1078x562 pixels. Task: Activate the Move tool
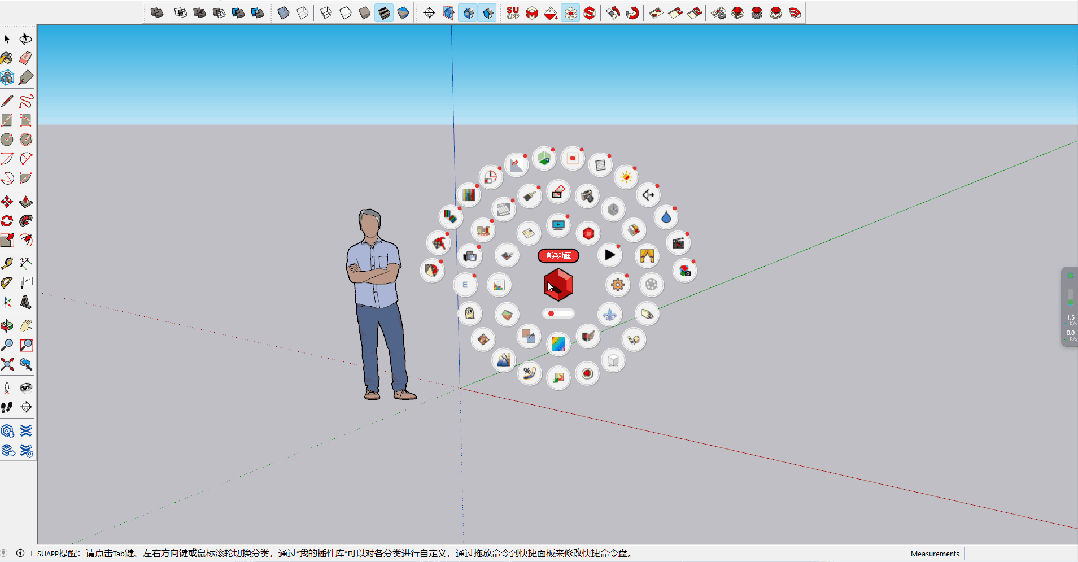[7, 202]
